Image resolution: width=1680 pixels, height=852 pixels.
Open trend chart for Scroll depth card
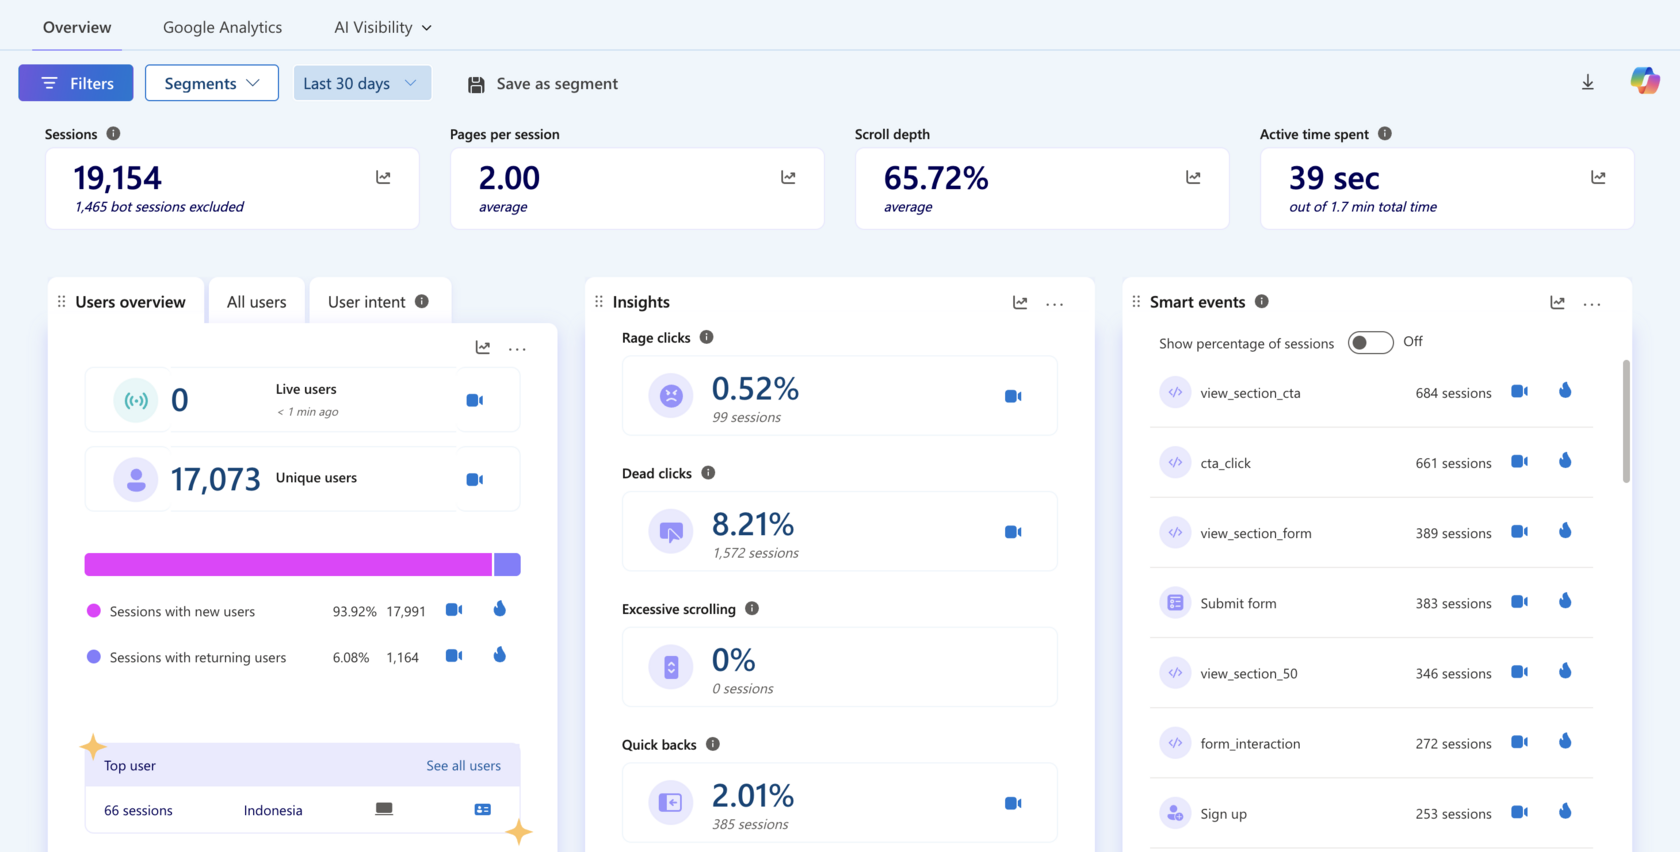[1193, 177]
